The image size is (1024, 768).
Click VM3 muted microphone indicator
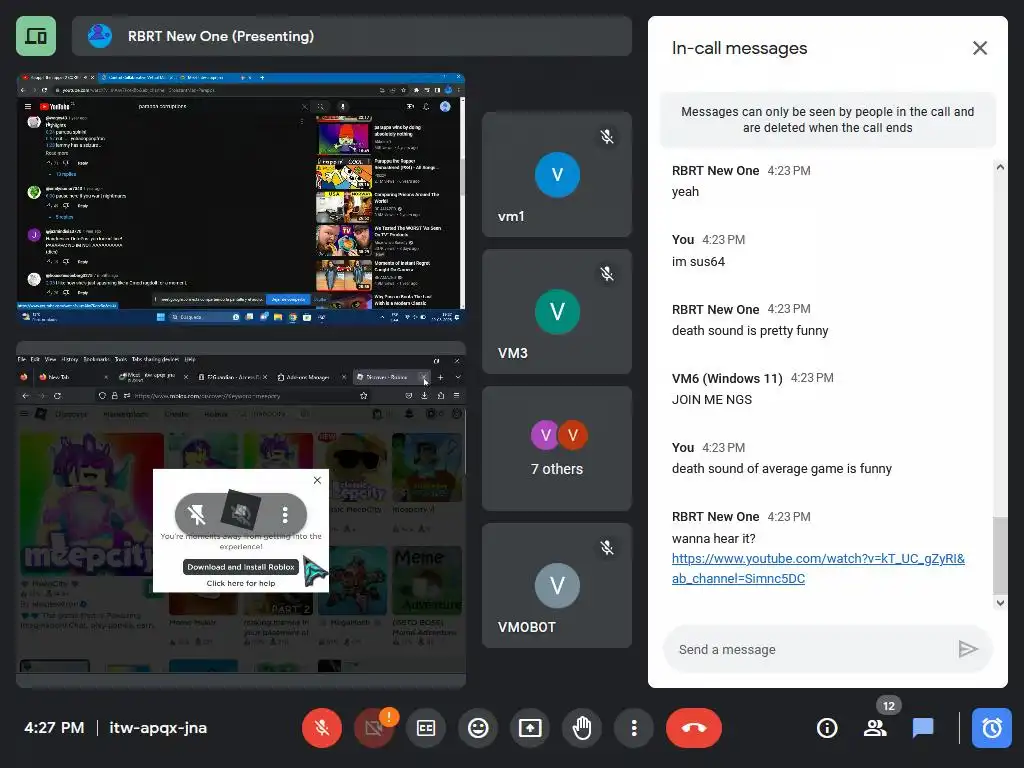pos(607,274)
